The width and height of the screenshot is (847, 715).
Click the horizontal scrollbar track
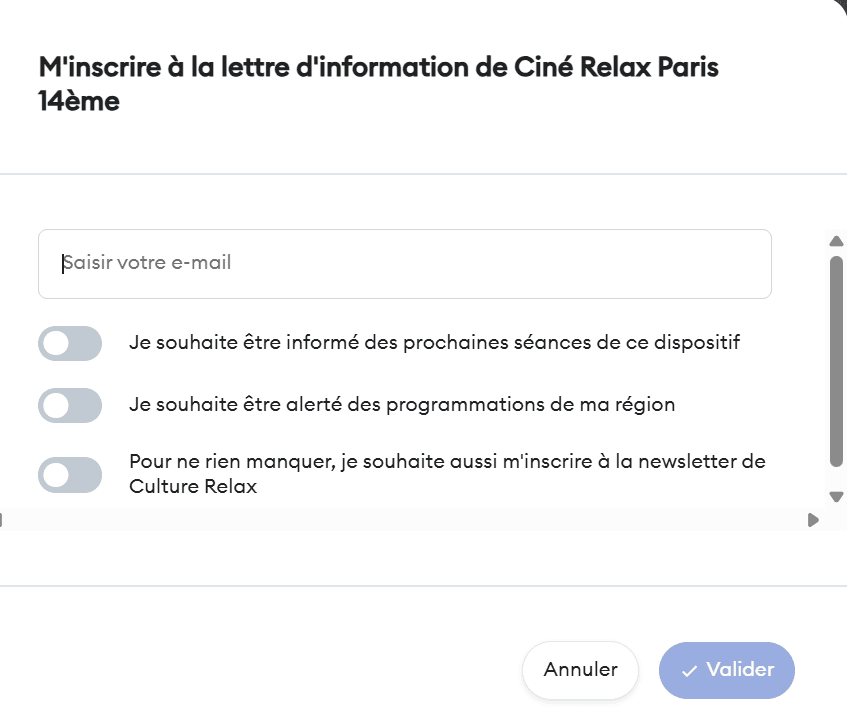pos(400,520)
